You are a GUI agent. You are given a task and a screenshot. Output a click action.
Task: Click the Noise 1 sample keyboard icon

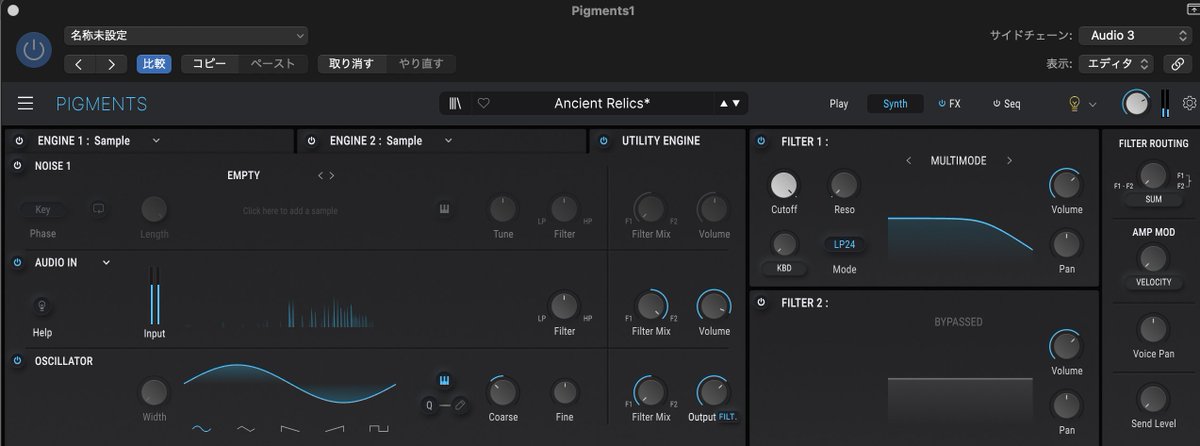click(445, 209)
